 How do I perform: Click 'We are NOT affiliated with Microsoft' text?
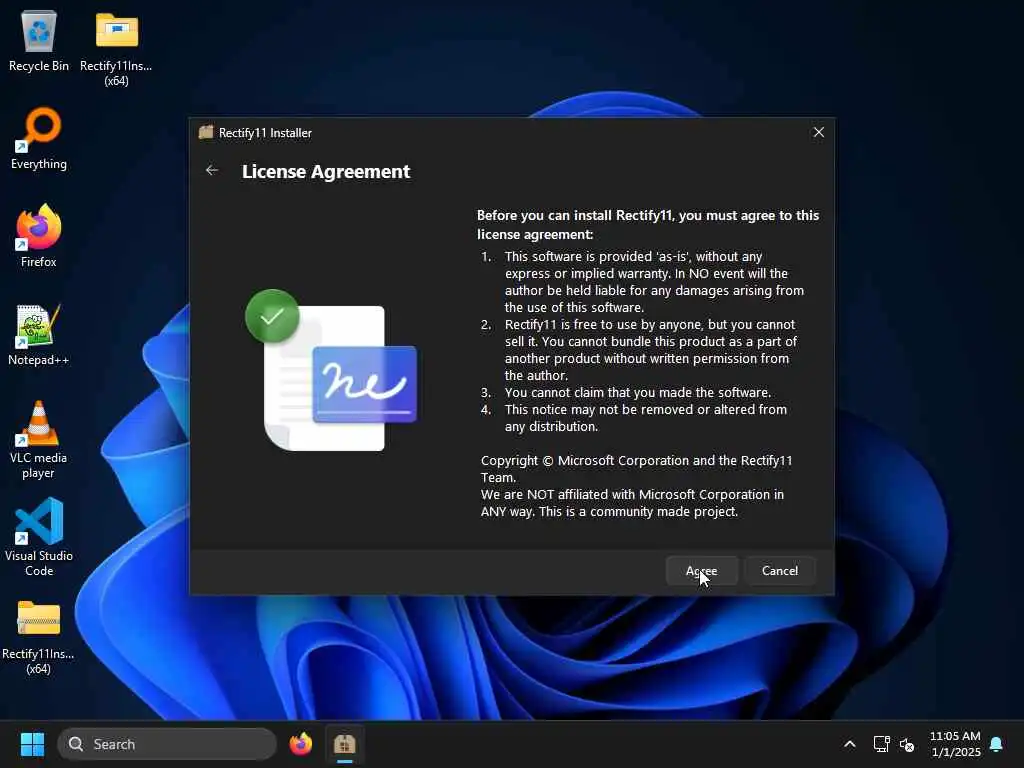click(x=632, y=502)
